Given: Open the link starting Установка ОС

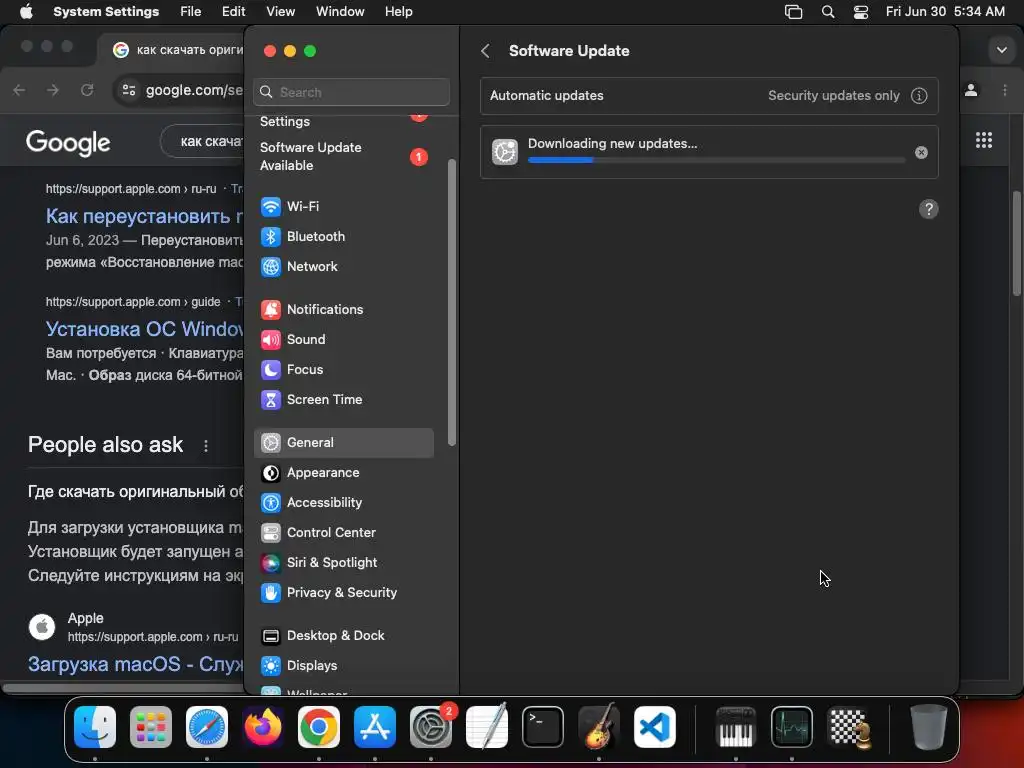Looking at the screenshot, I should pyautogui.click(x=144, y=328).
